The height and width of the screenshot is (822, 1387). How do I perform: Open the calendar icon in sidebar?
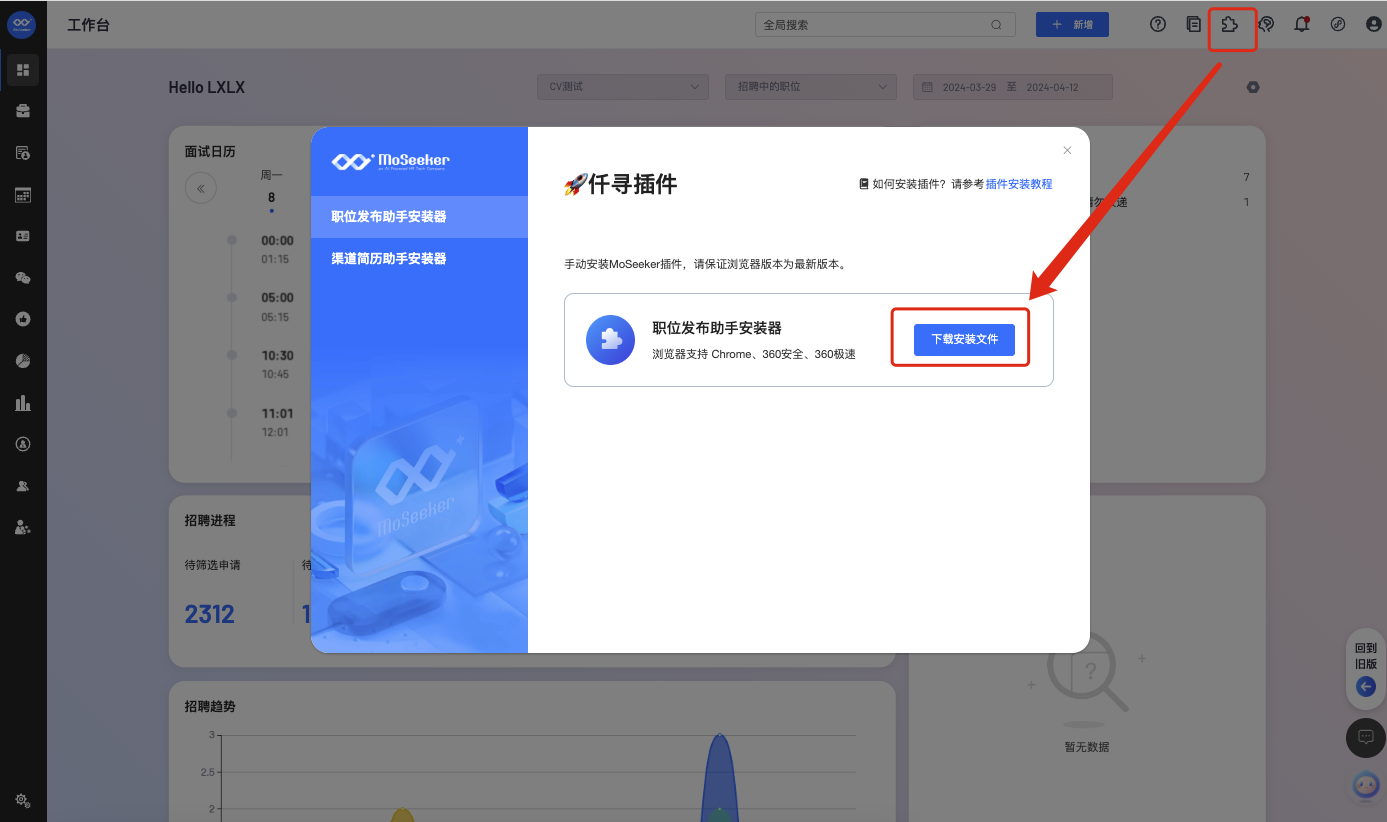23,195
